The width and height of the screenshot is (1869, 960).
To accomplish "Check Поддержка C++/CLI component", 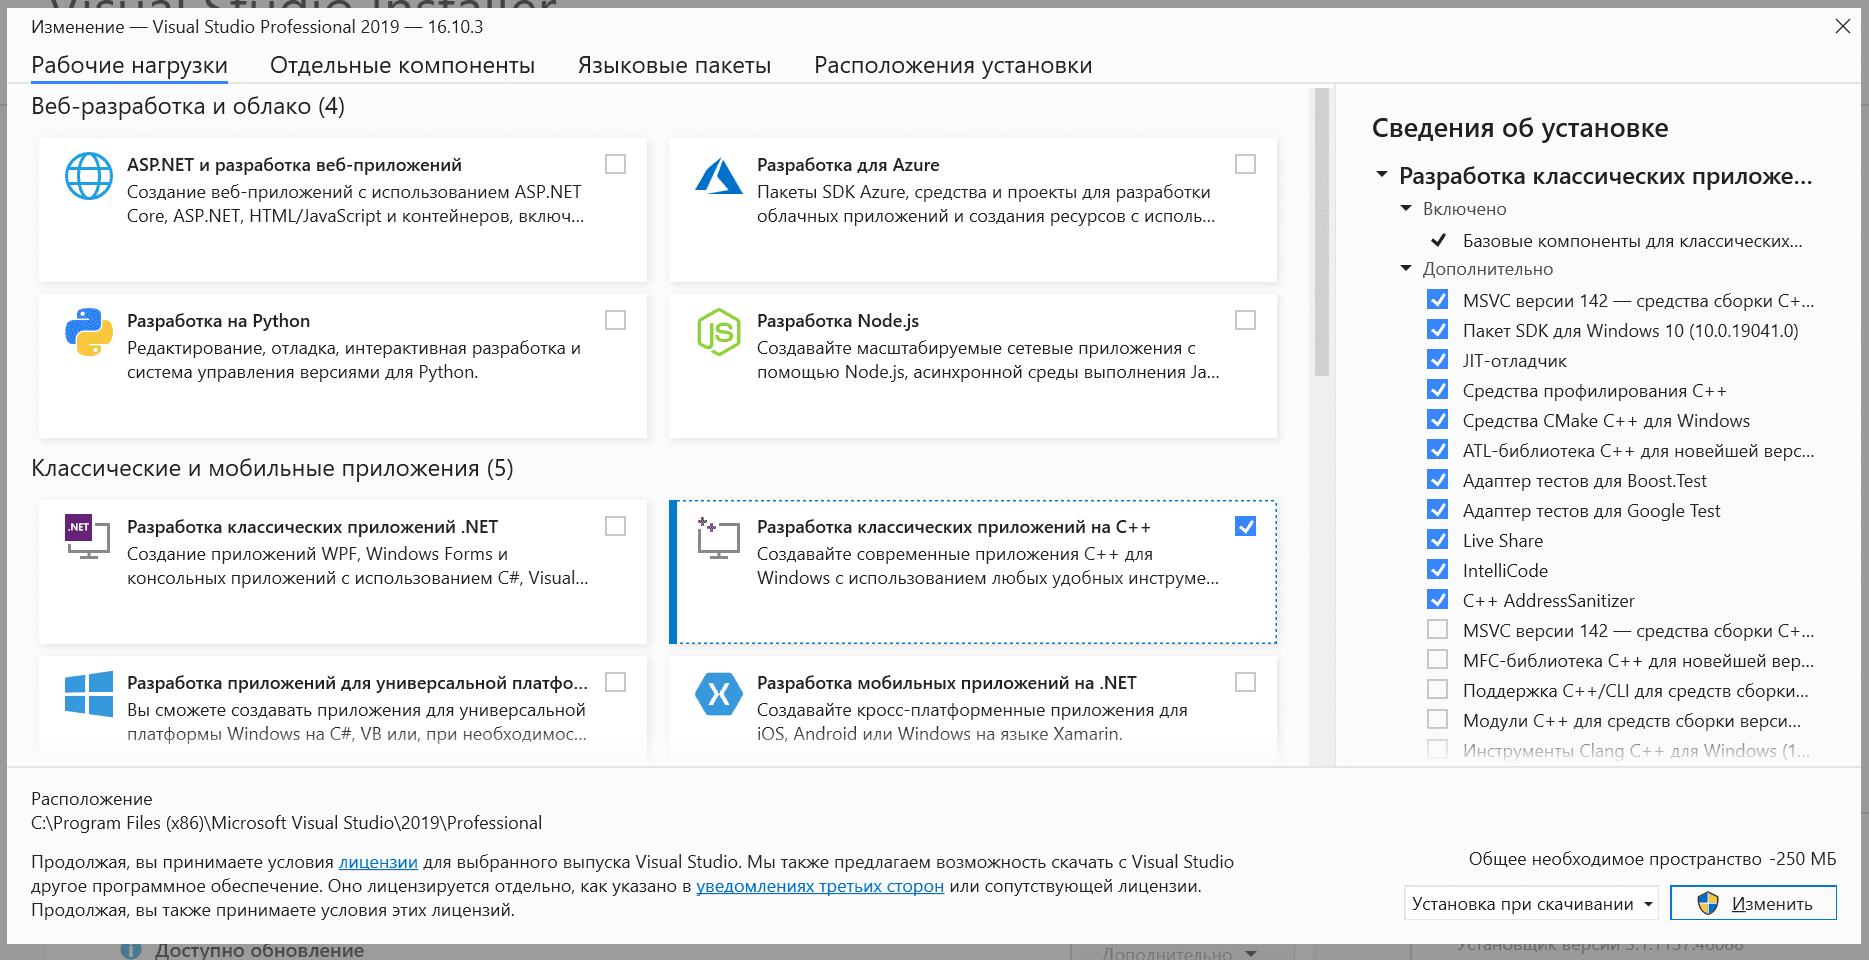I will click(1438, 689).
